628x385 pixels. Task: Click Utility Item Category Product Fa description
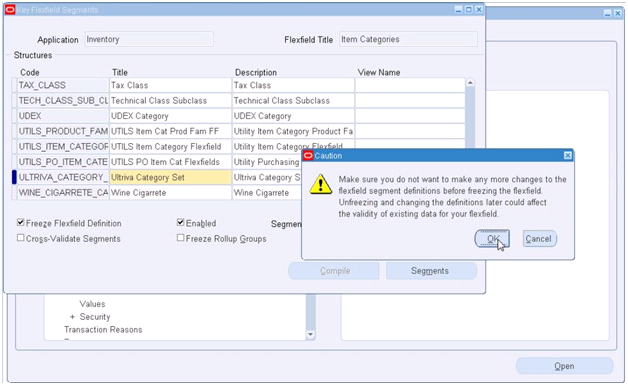point(293,131)
